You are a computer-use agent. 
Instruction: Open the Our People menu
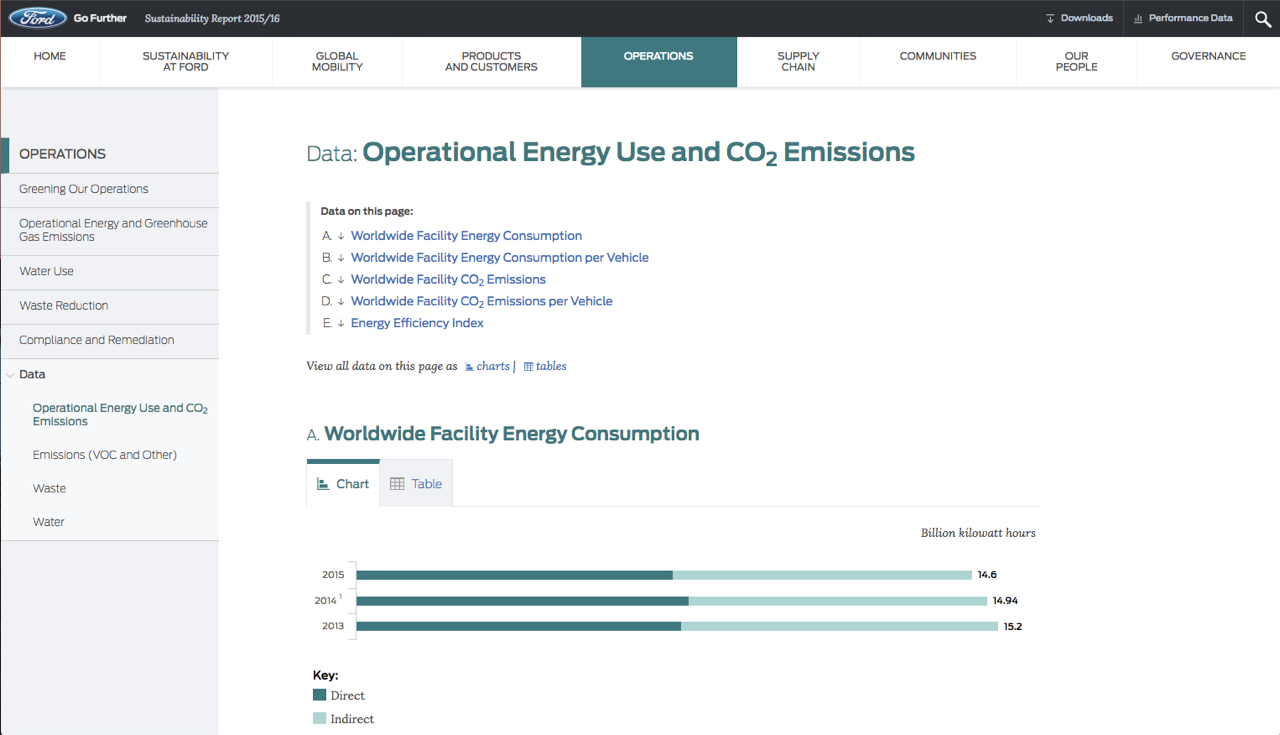[1076, 62]
